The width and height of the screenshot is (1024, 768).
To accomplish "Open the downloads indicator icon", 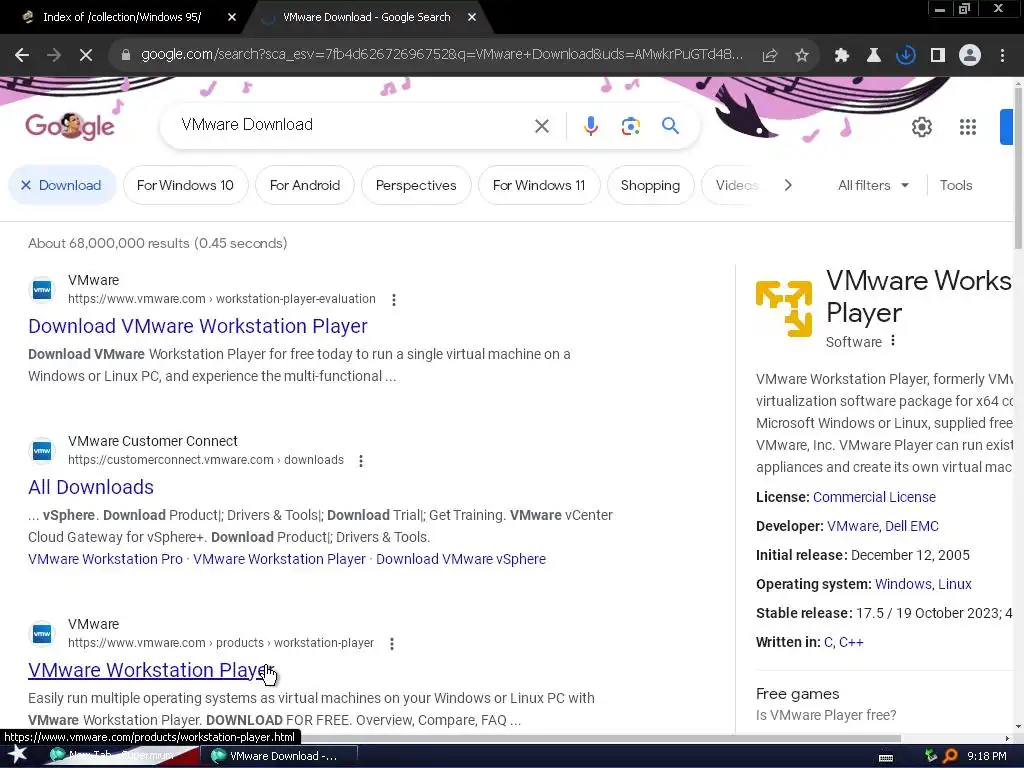I will point(906,56).
